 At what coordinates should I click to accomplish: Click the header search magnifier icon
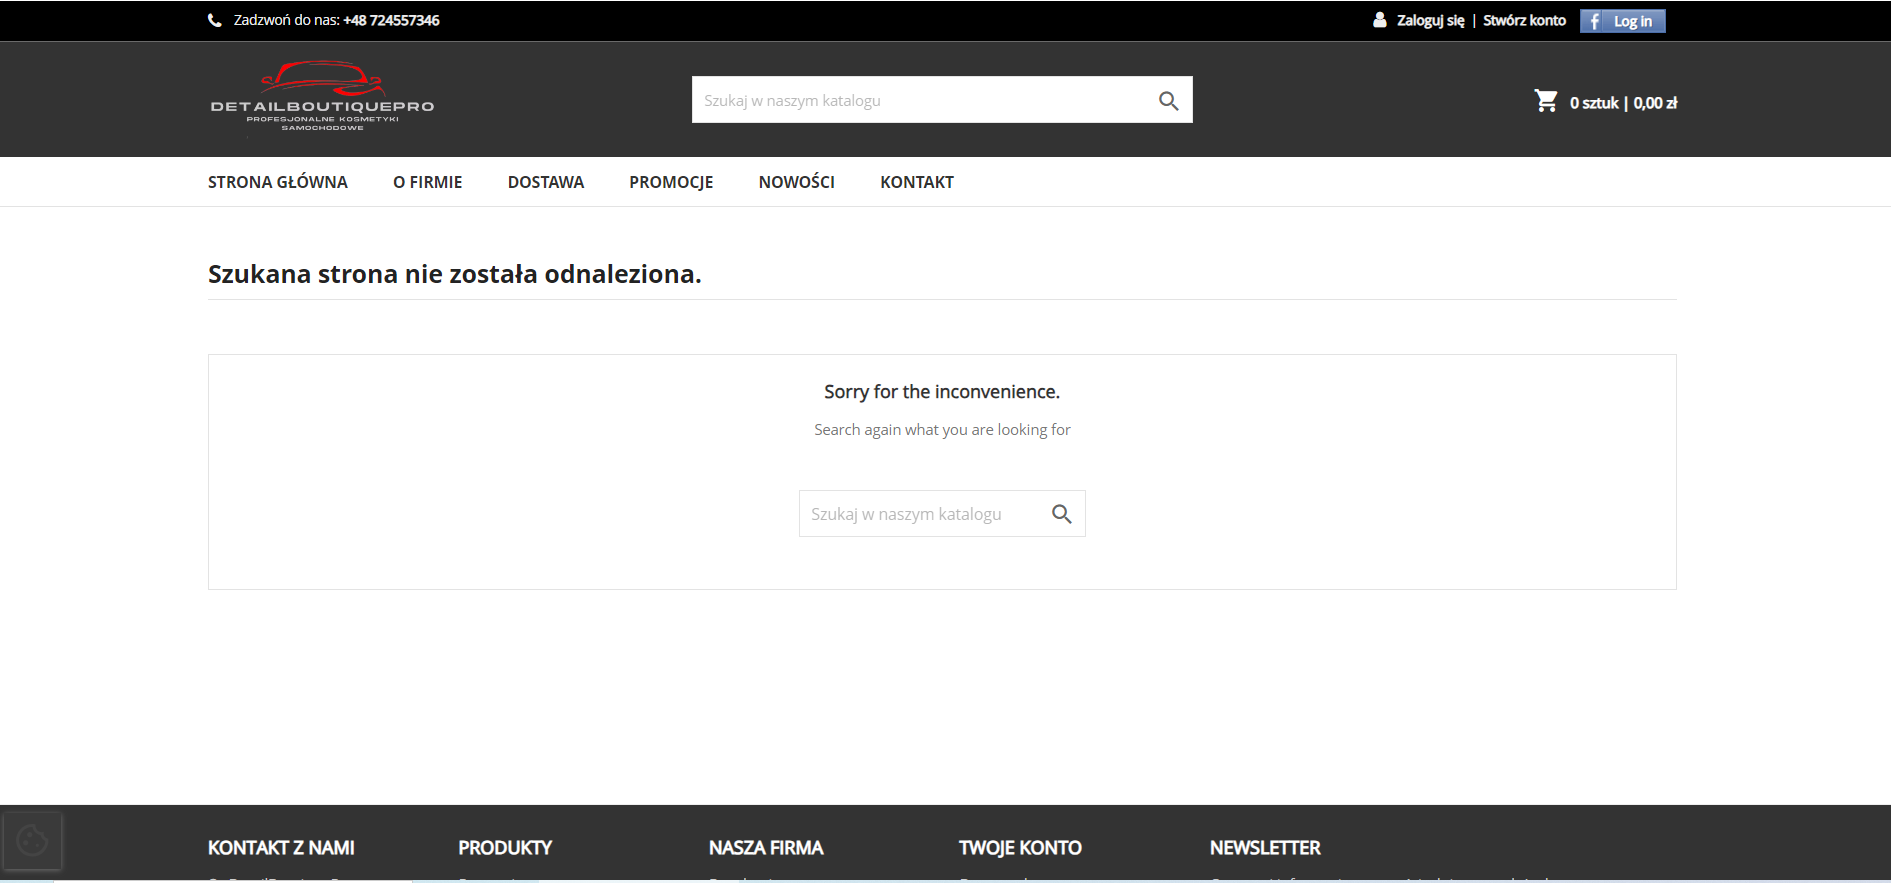(1168, 100)
